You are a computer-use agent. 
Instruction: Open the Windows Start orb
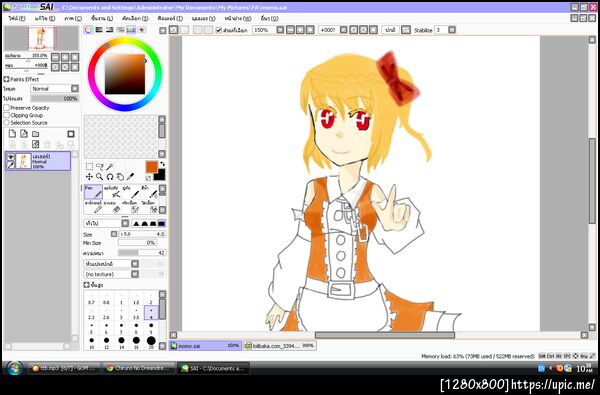15,368
